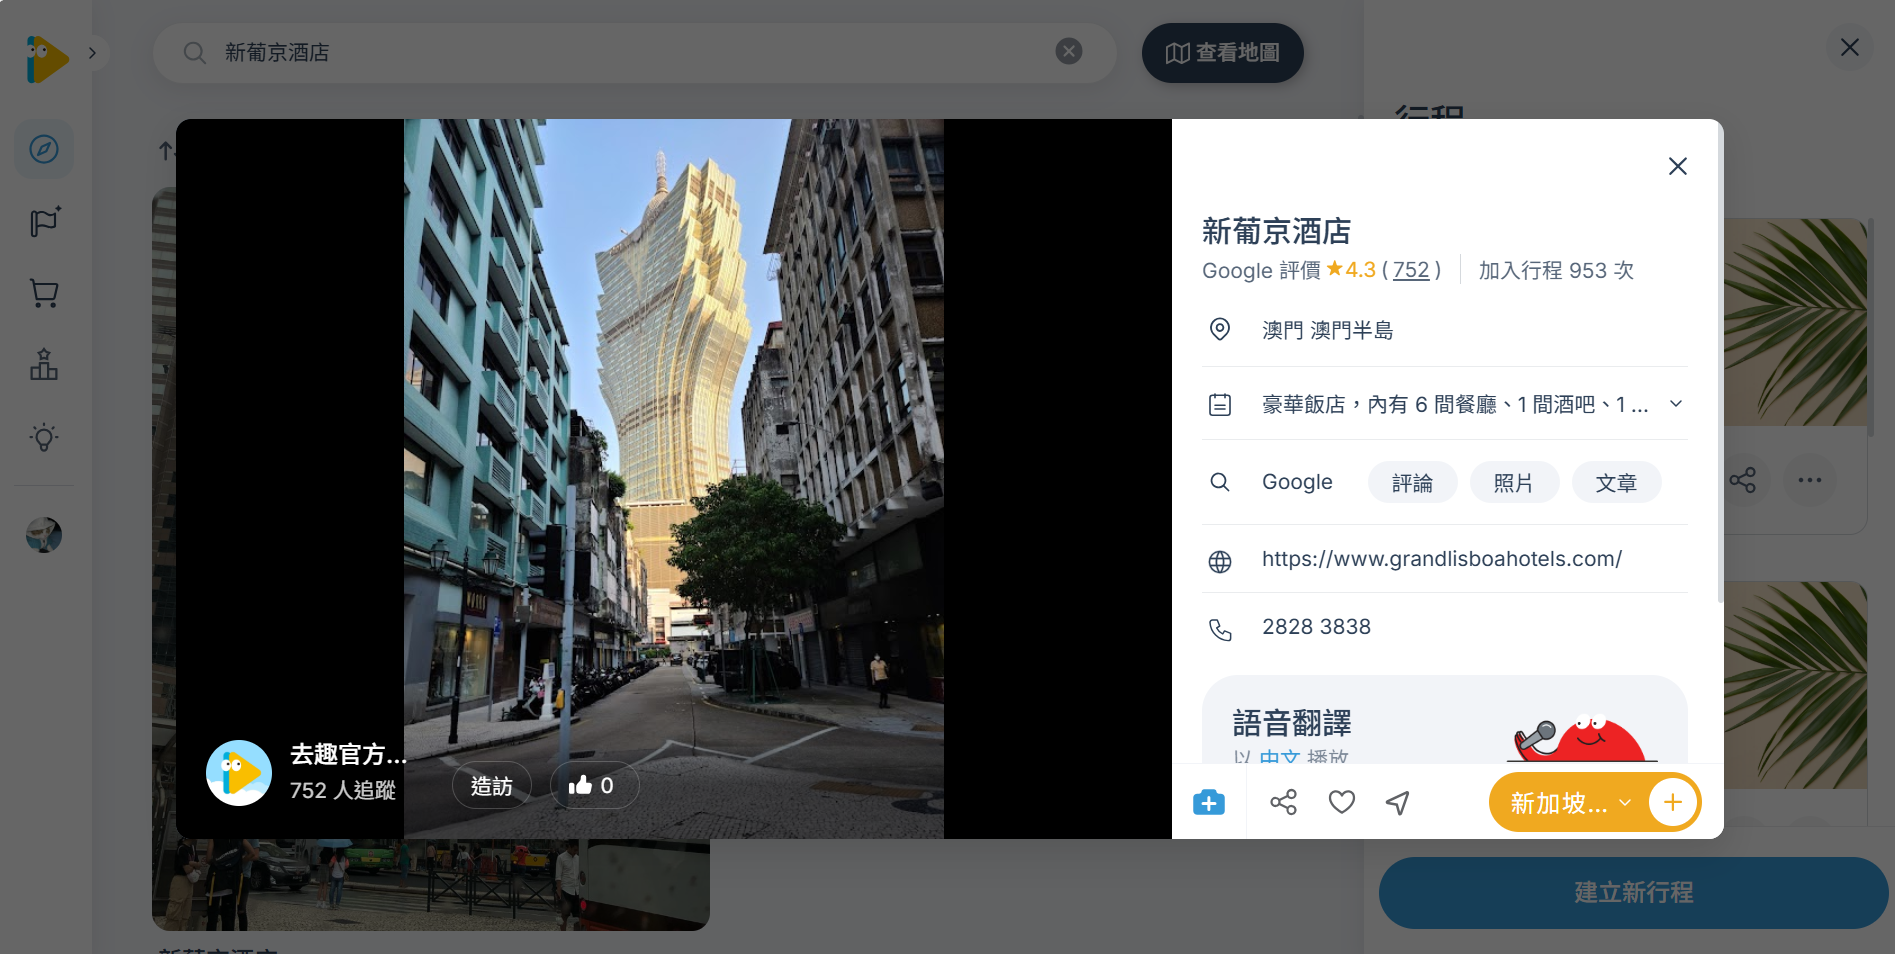
Task: Open the explore compass icon in sidebar
Action: (x=44, y=150)
